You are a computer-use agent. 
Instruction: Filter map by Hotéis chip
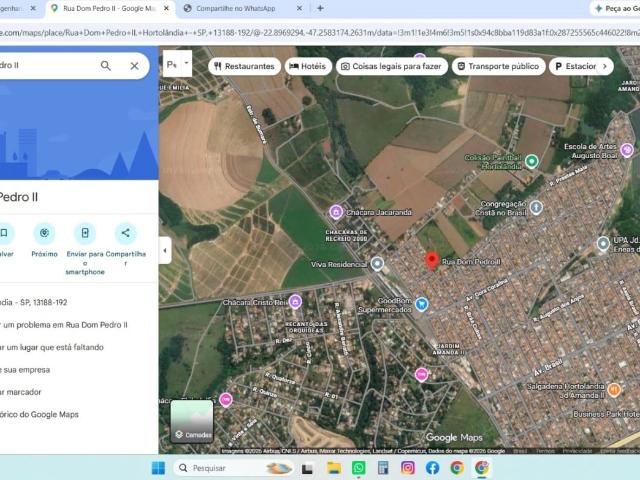pos(308,66)
